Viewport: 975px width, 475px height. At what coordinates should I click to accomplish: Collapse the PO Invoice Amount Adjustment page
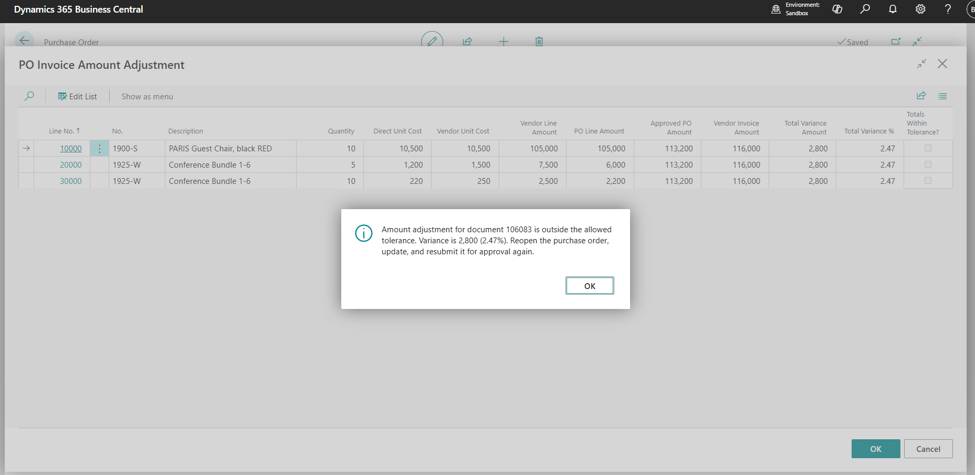[922, 64]
